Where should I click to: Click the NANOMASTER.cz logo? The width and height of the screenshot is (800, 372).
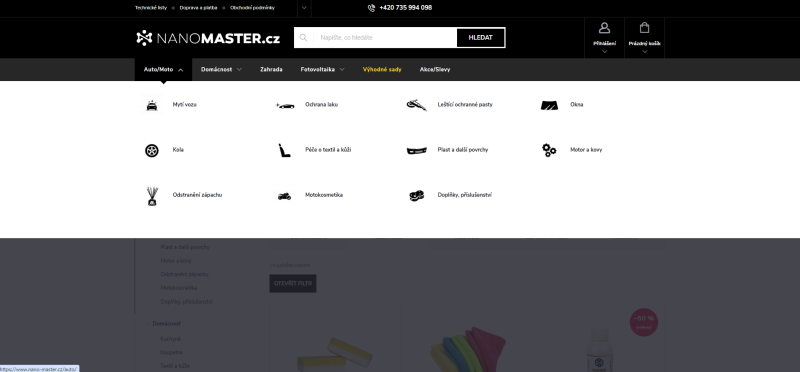tap(208, 38)
